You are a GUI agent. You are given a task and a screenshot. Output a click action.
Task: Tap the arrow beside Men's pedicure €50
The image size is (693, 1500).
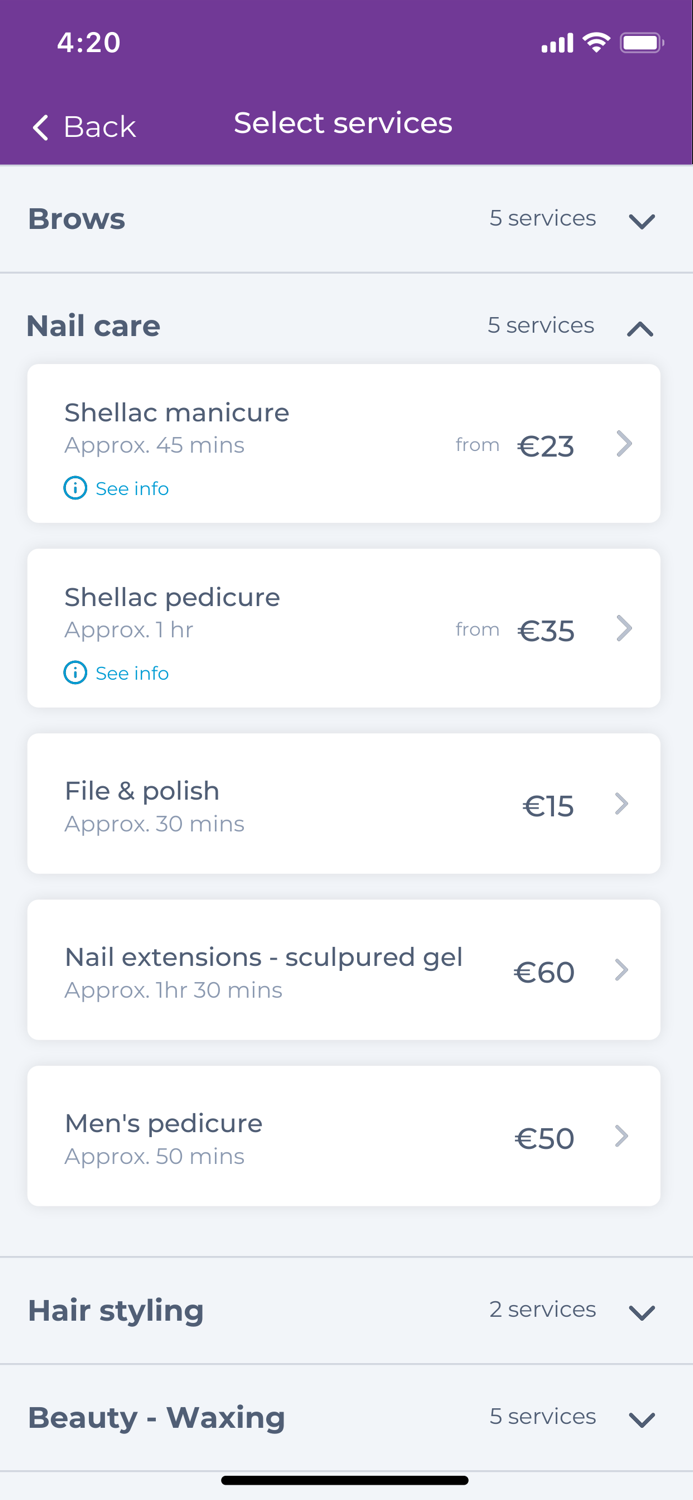(x=622, y=1136)
